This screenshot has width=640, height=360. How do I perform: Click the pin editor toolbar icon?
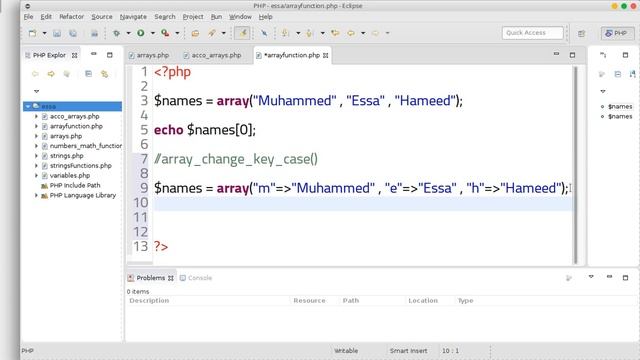tap(264, 33)
